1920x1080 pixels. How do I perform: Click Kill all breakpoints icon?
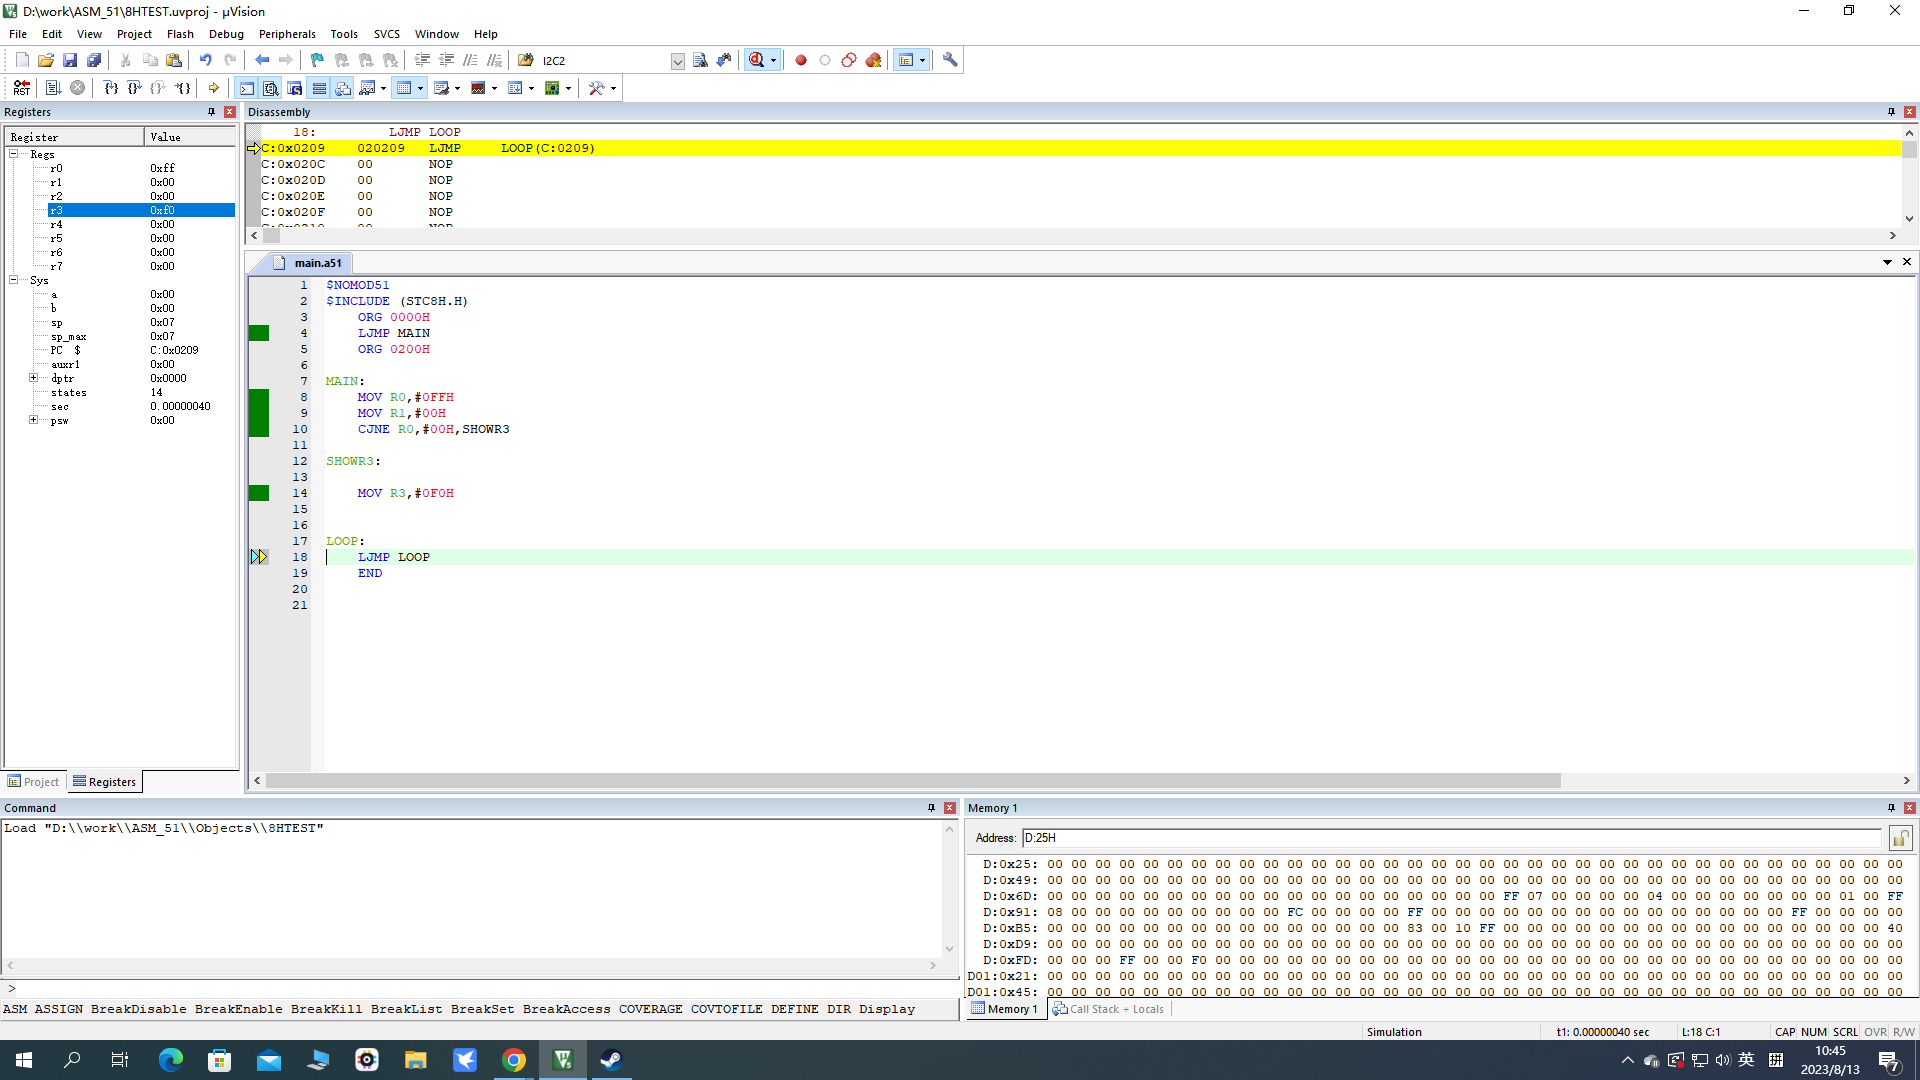[873, 60]
